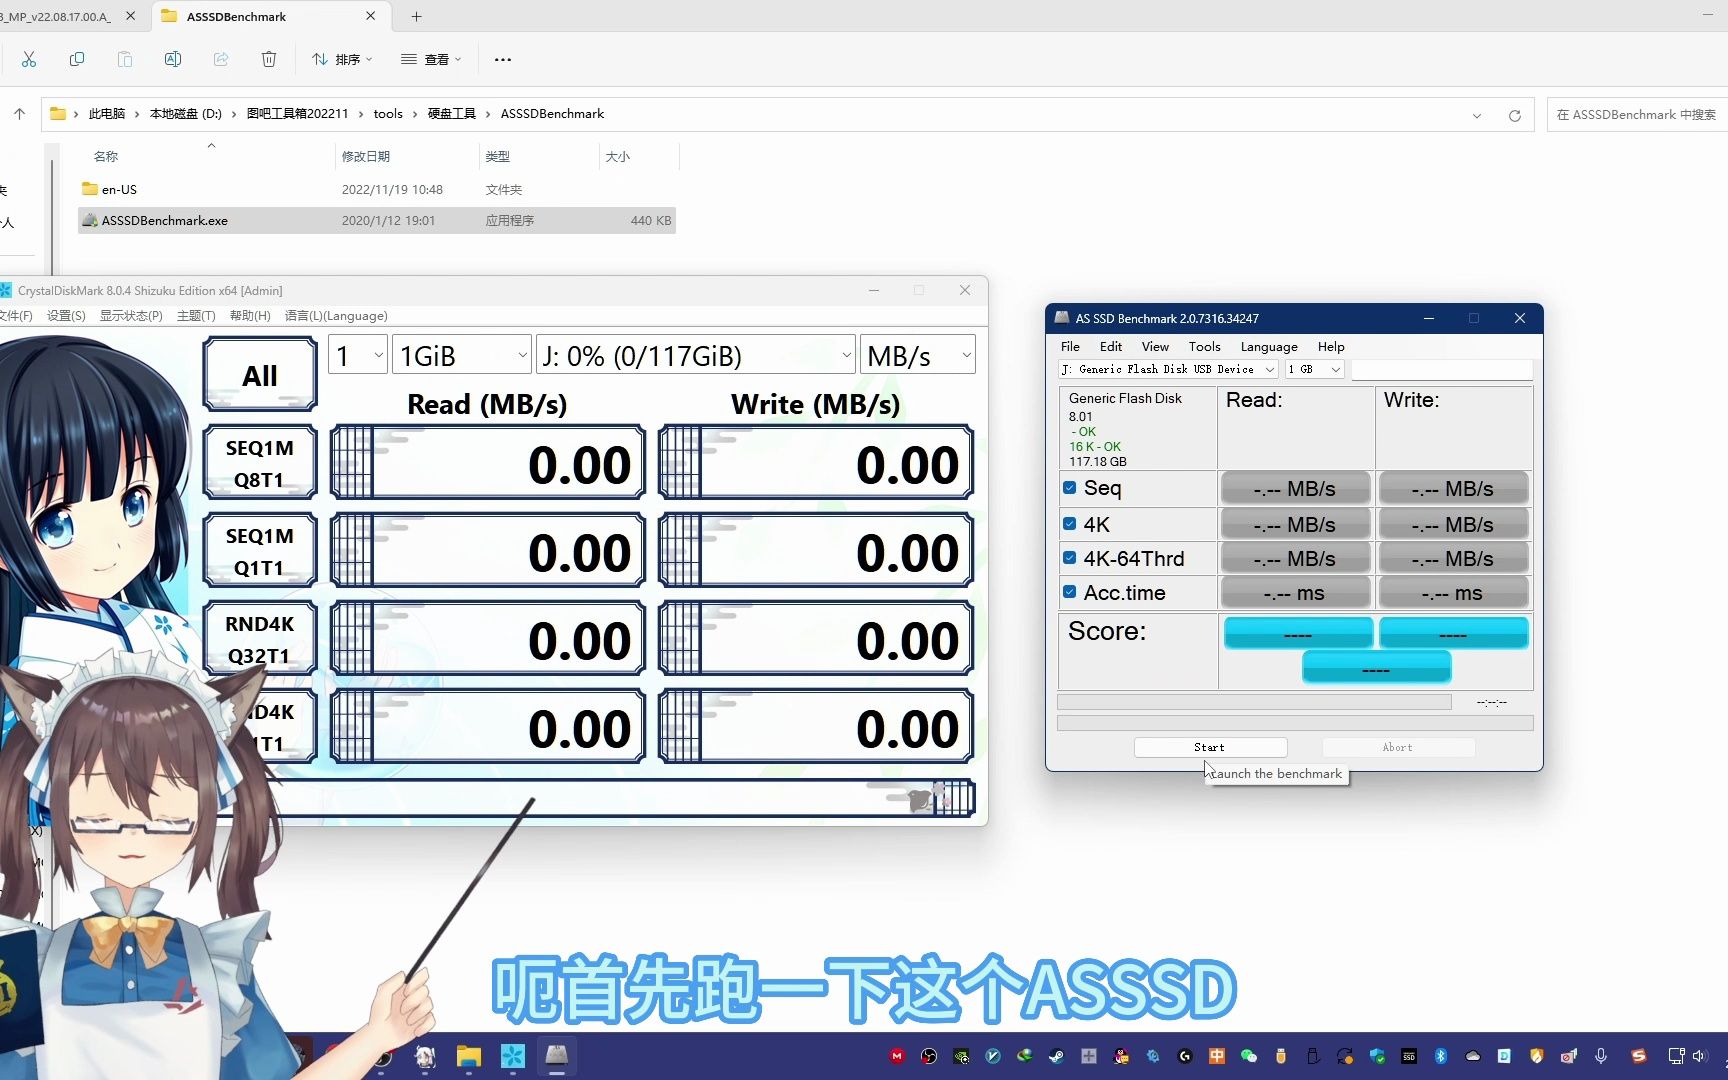1728x1080 pixels.
Task: Run all tests with the All button
Action: [260, 375]
